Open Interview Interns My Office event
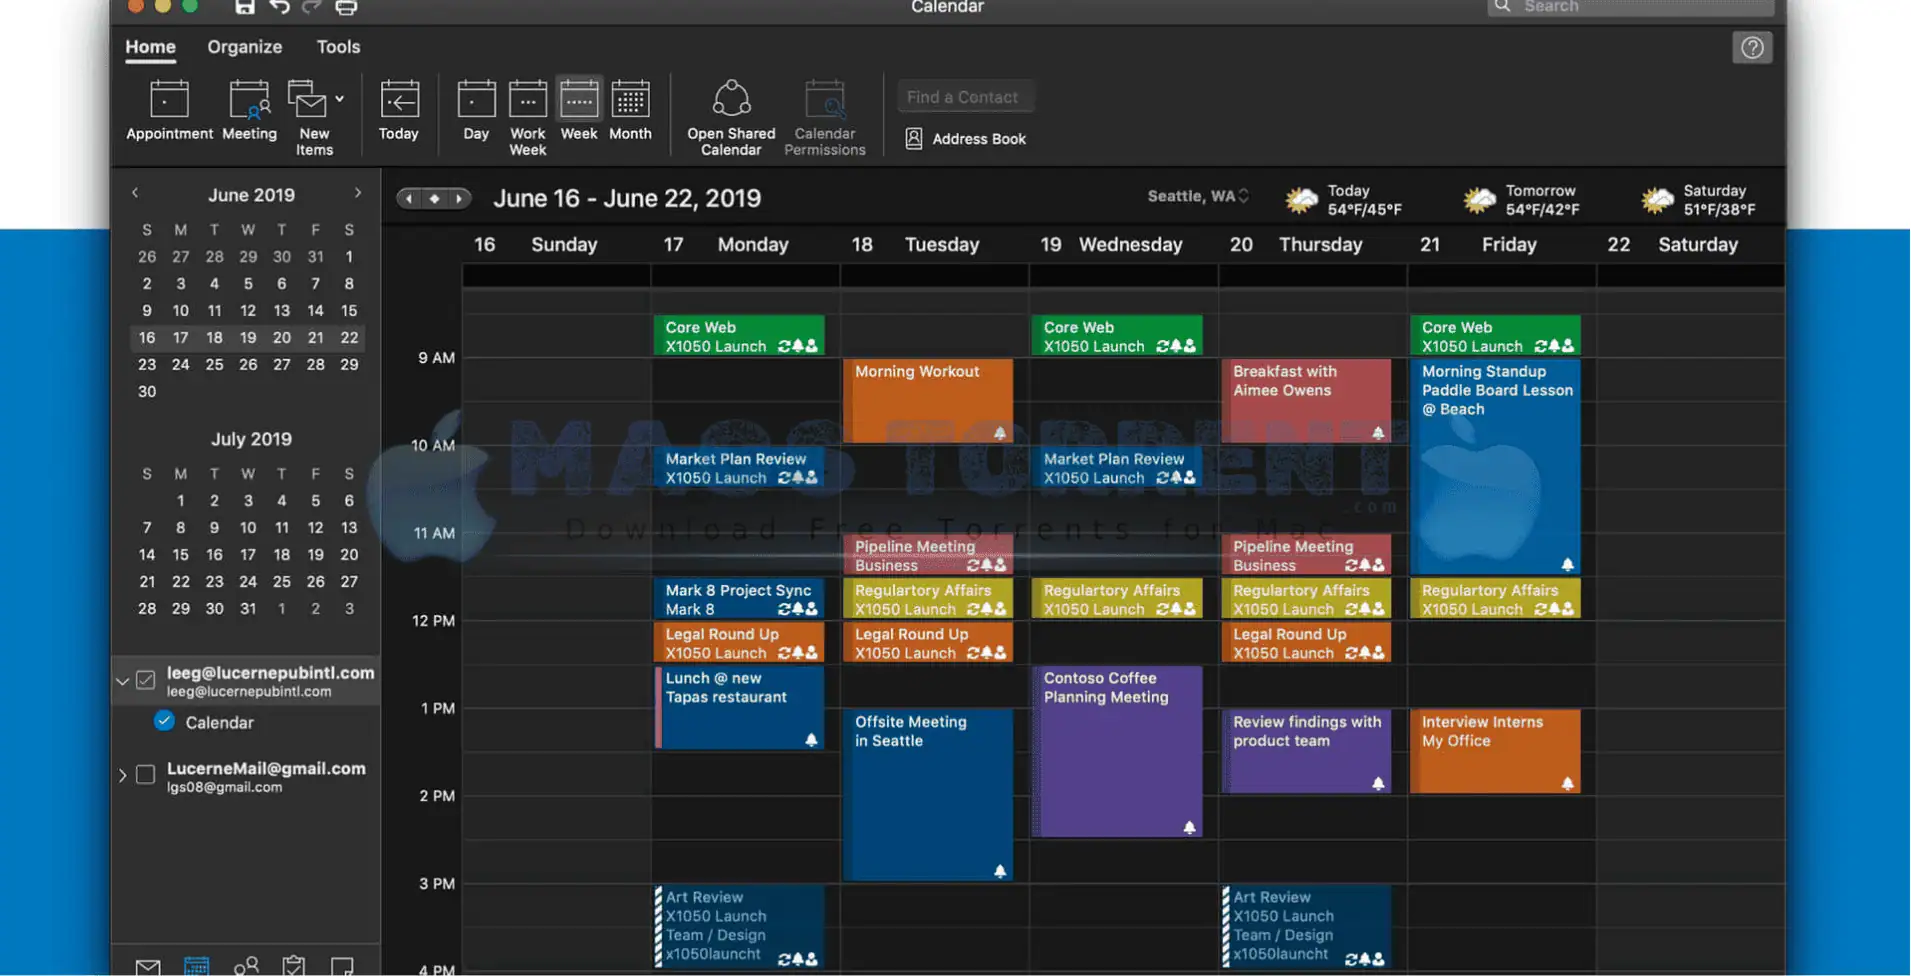 pyautogui.click(x=1495, y=751)
